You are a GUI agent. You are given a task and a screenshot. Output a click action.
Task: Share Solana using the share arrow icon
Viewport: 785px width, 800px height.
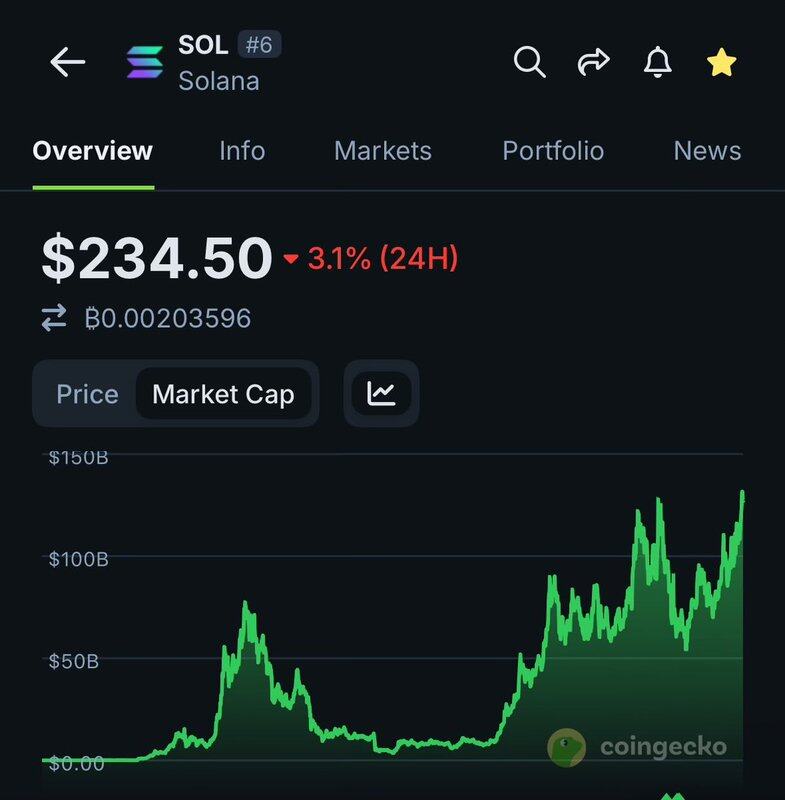tap(593, 62)
